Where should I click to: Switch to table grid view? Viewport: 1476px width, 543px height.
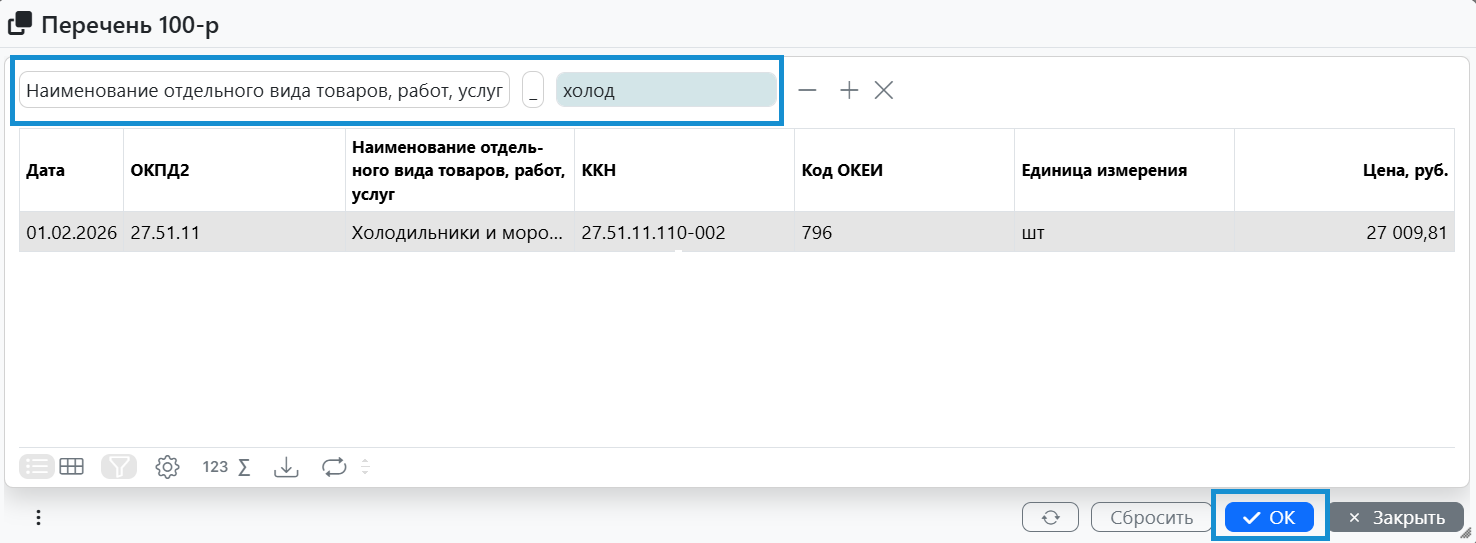[71, 466]
